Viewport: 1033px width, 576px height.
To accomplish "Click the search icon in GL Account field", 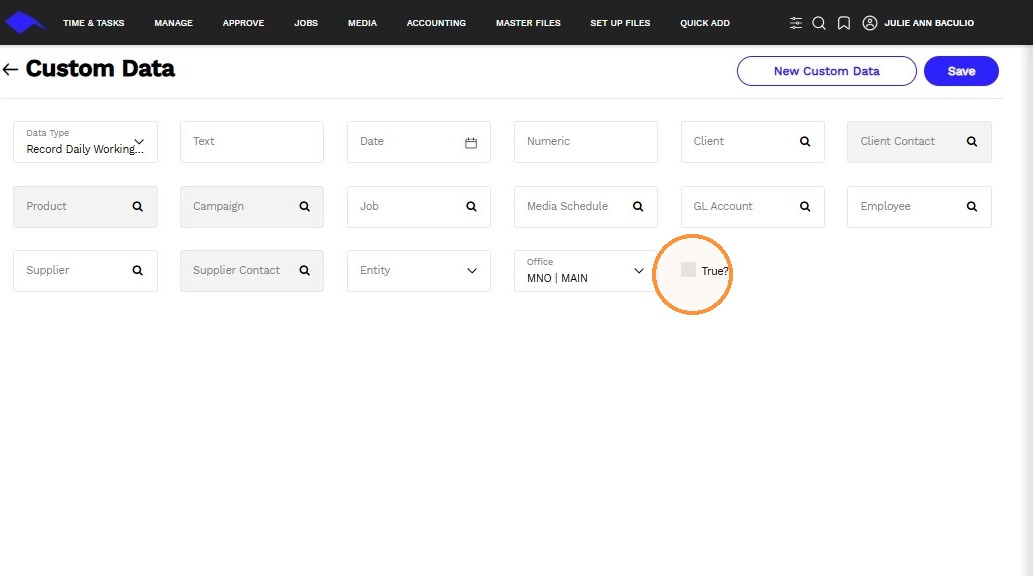I will coord(805,206).
